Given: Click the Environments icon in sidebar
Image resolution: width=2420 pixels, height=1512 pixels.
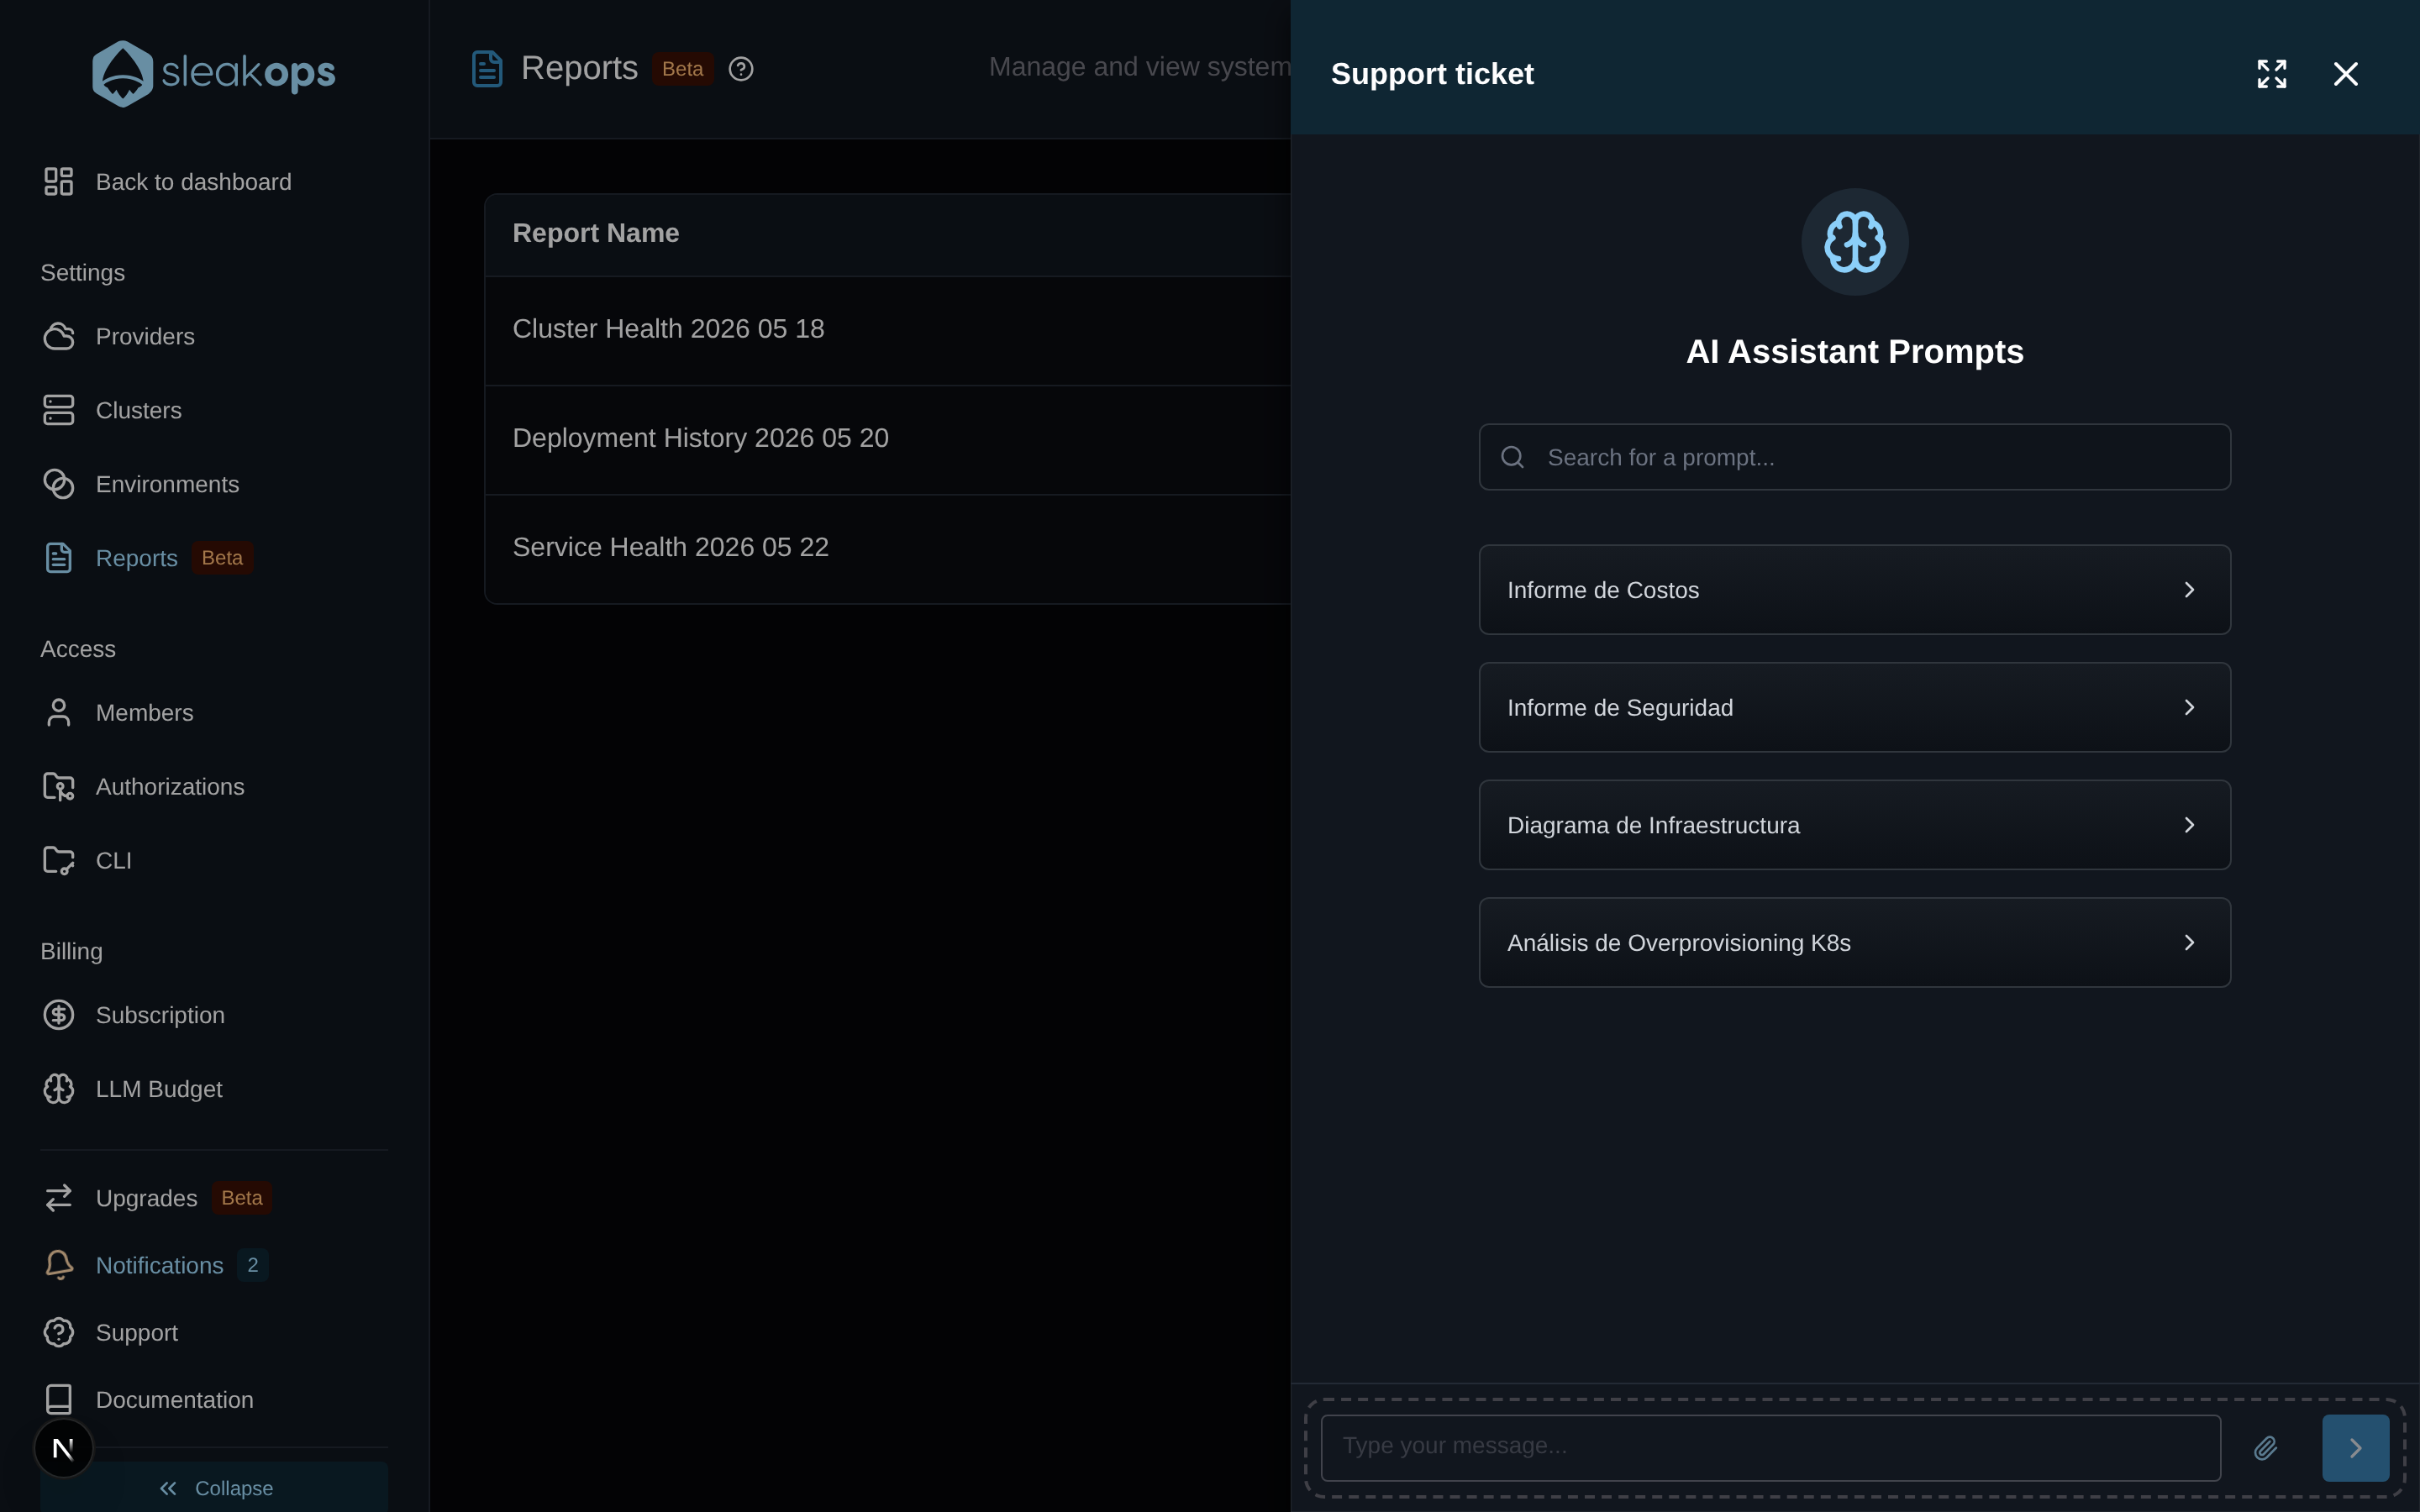Looking at the screenshot, I should (59, 484).
